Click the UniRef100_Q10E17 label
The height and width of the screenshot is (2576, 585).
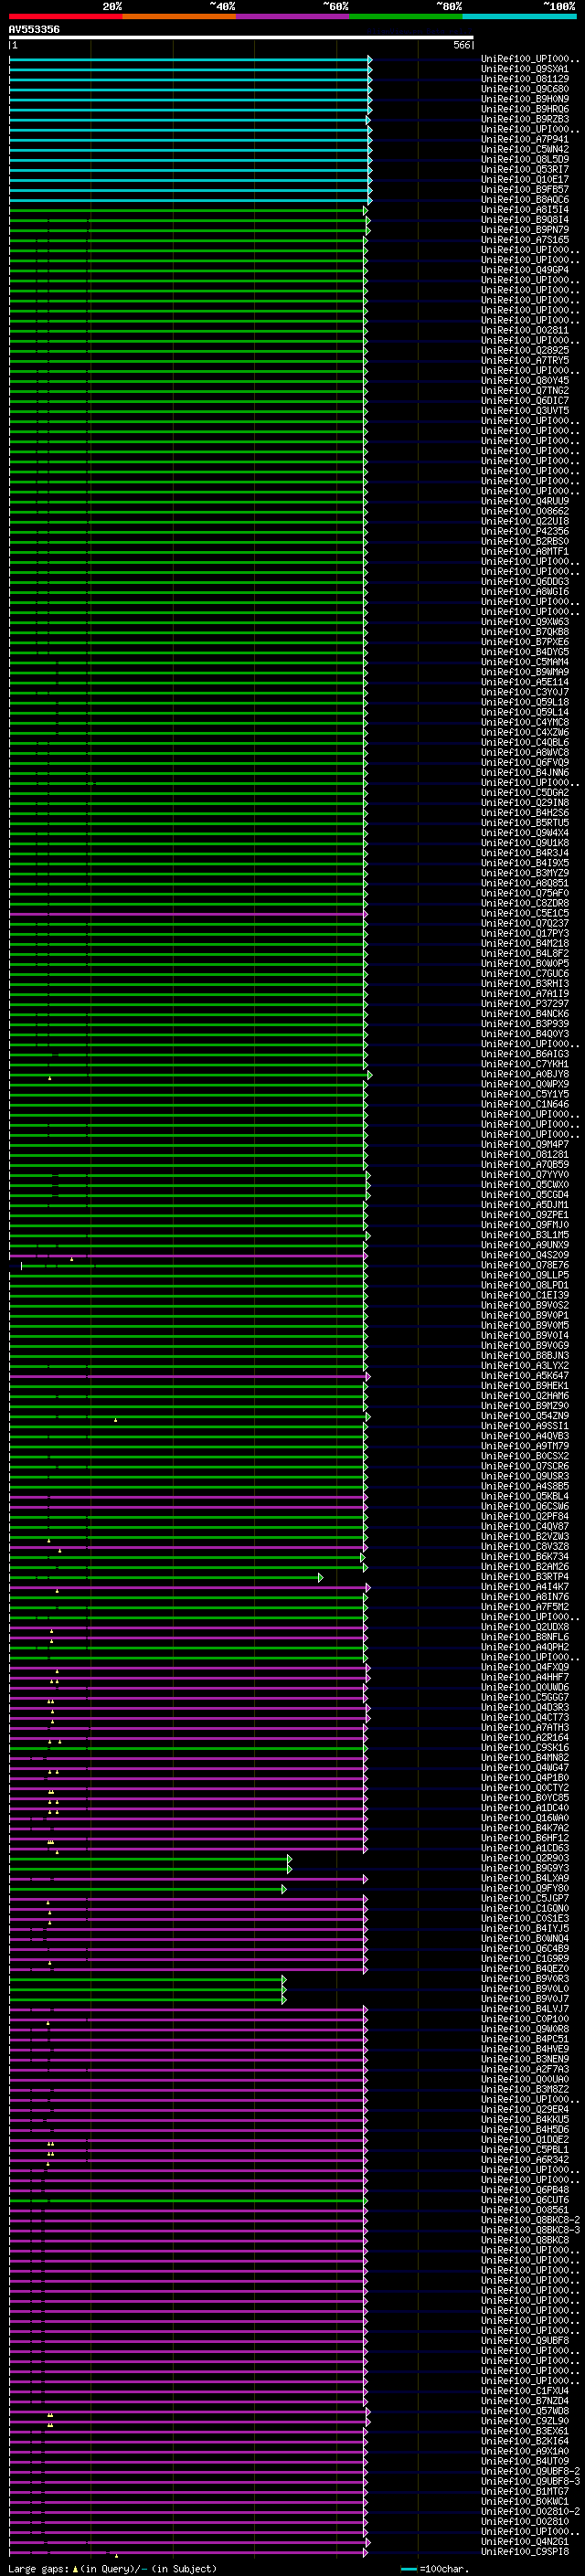[525, 180]
